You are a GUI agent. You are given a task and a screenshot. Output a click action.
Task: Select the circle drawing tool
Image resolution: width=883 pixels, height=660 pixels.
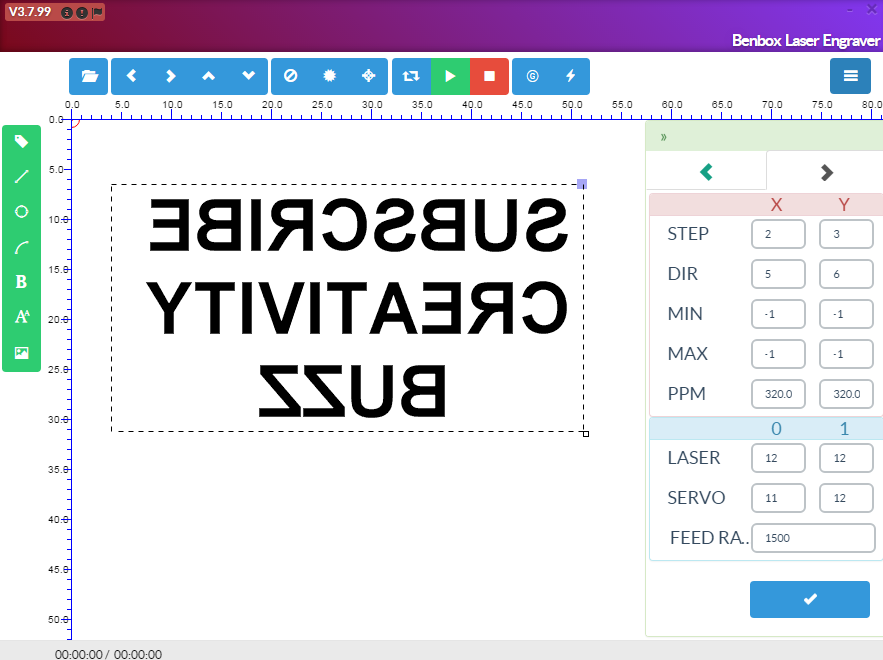pos(21,212)
